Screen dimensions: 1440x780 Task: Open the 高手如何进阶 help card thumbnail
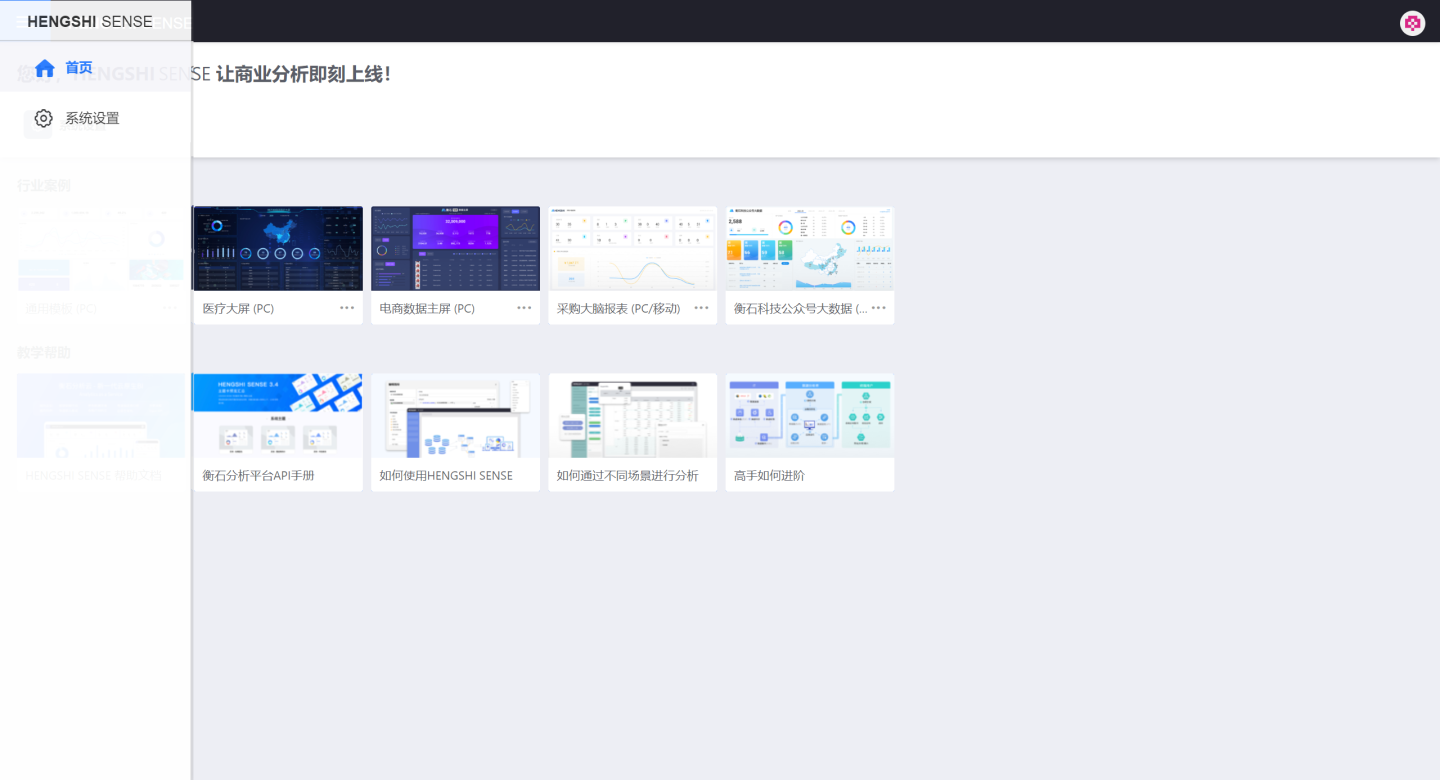tap(809, 416)
